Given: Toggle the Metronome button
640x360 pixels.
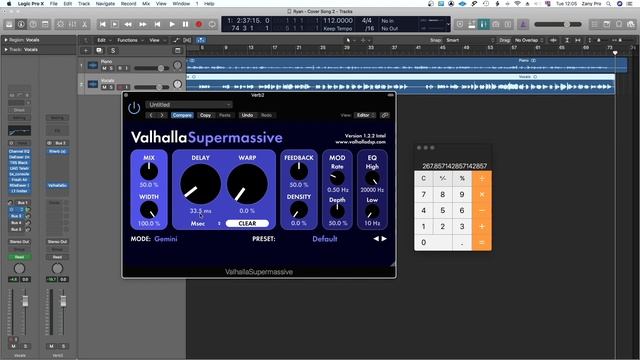Looking at the screenshot, I should pyautogui.click(x=523, y=24).
